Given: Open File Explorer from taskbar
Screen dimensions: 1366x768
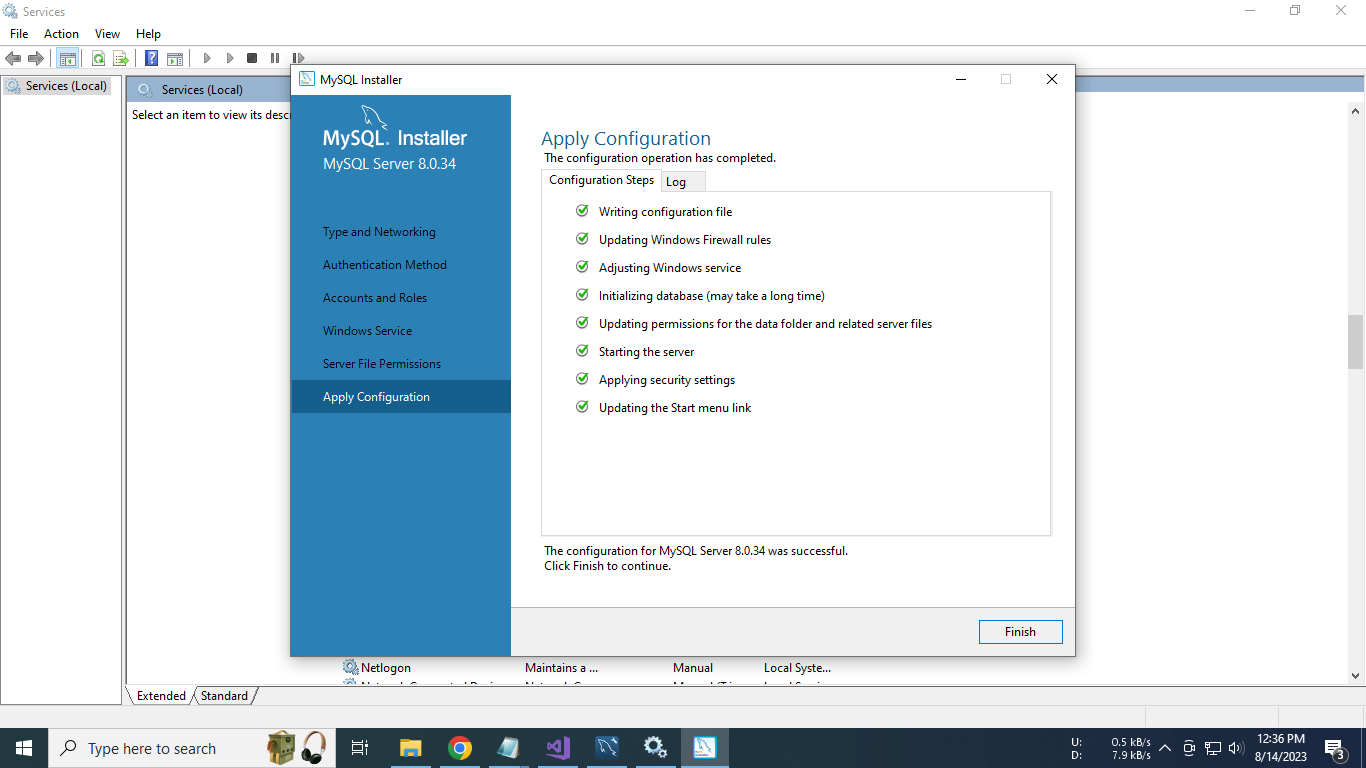Looking at the screenshot, I should (x=410, y=748).
